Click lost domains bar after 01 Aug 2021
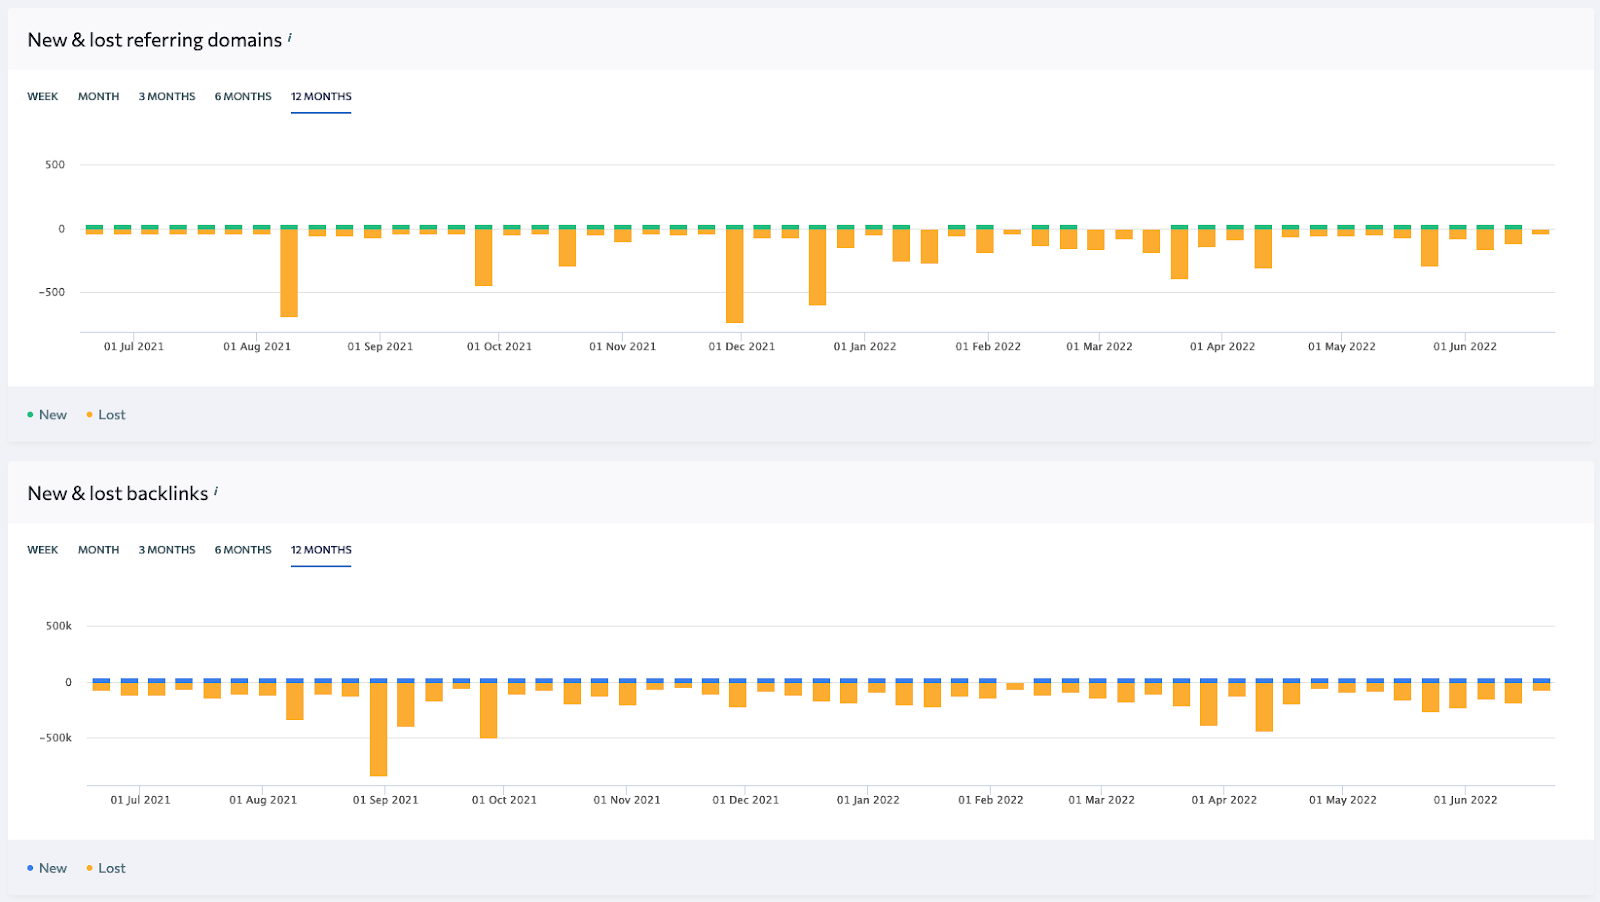 289,273
